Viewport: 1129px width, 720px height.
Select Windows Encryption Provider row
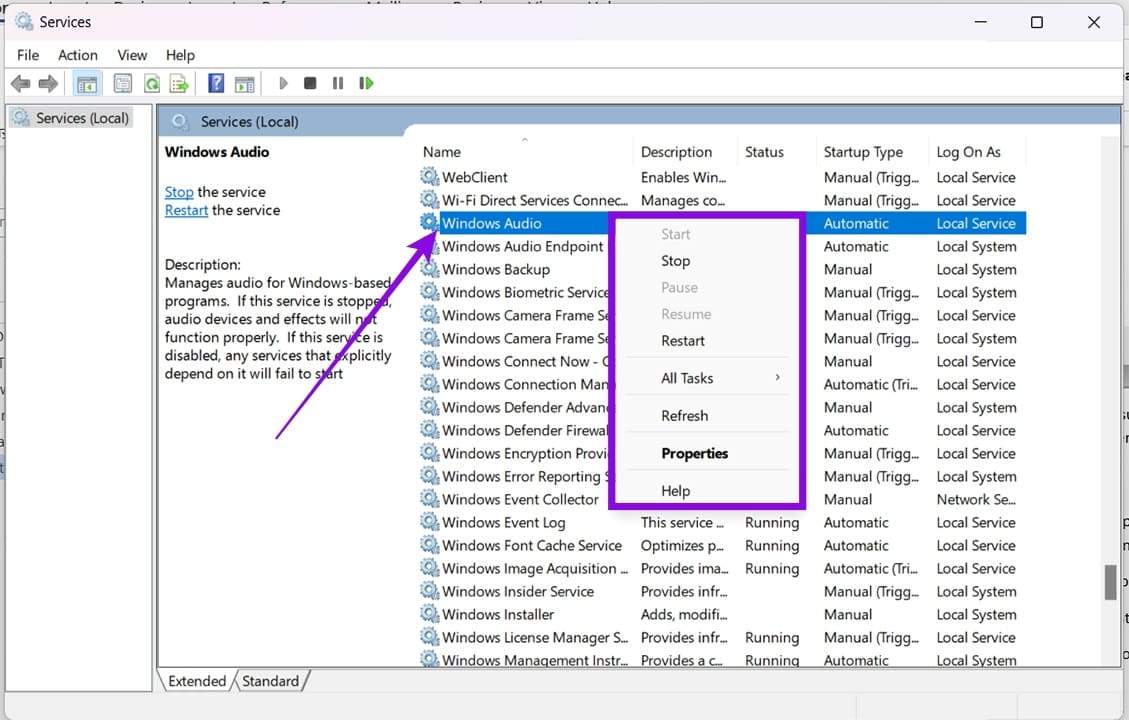[723, 453]
